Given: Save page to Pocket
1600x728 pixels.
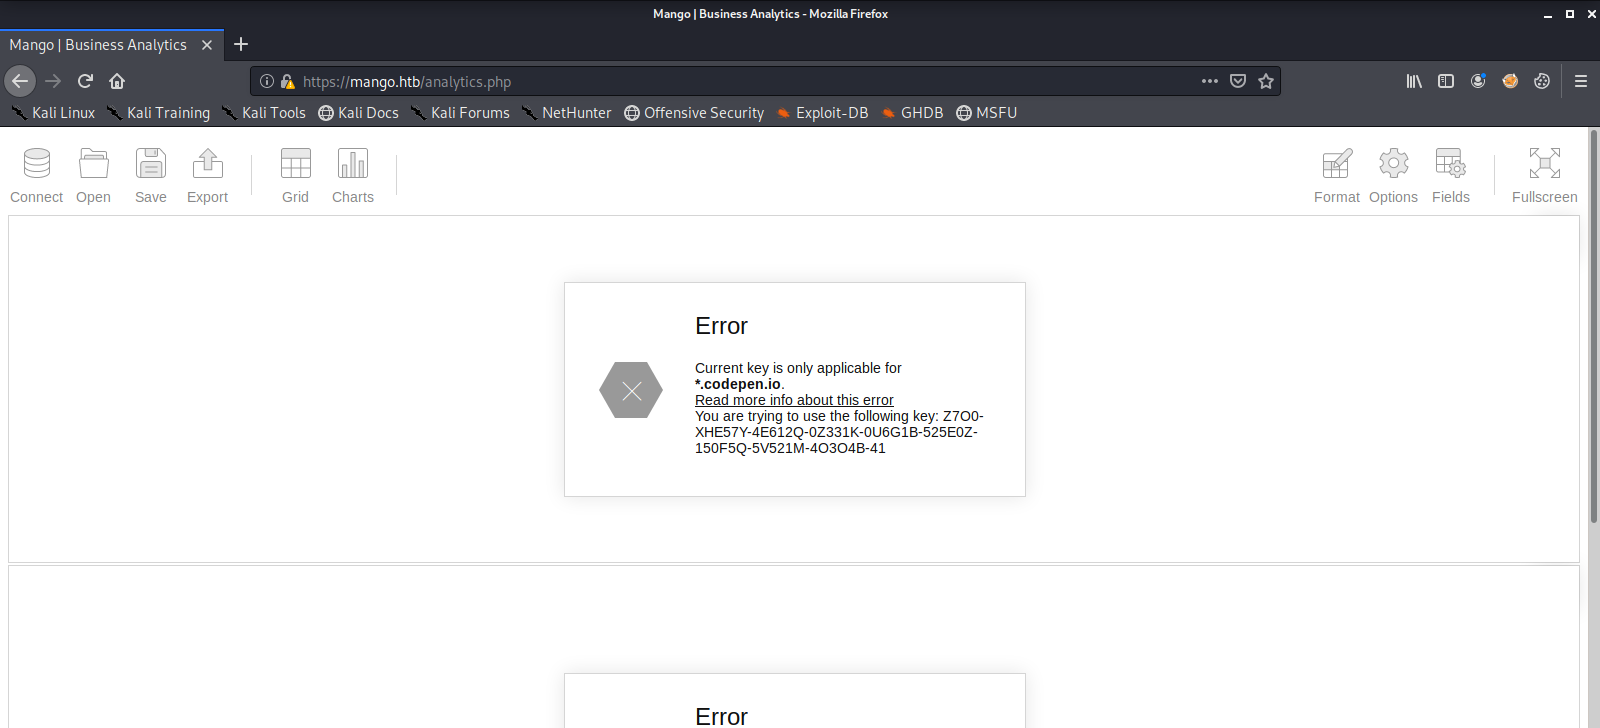Looking at the screenshot, I should (1238, 81).
